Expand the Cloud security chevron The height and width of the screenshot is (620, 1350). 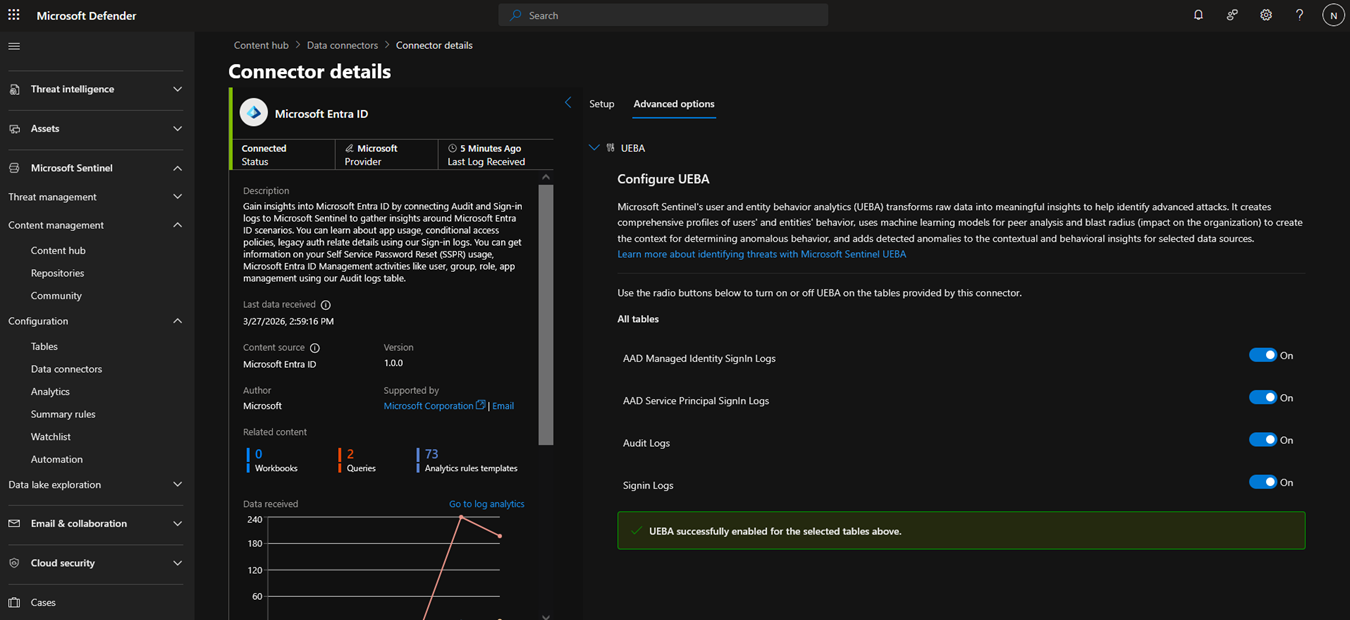(x=177, y=563)
